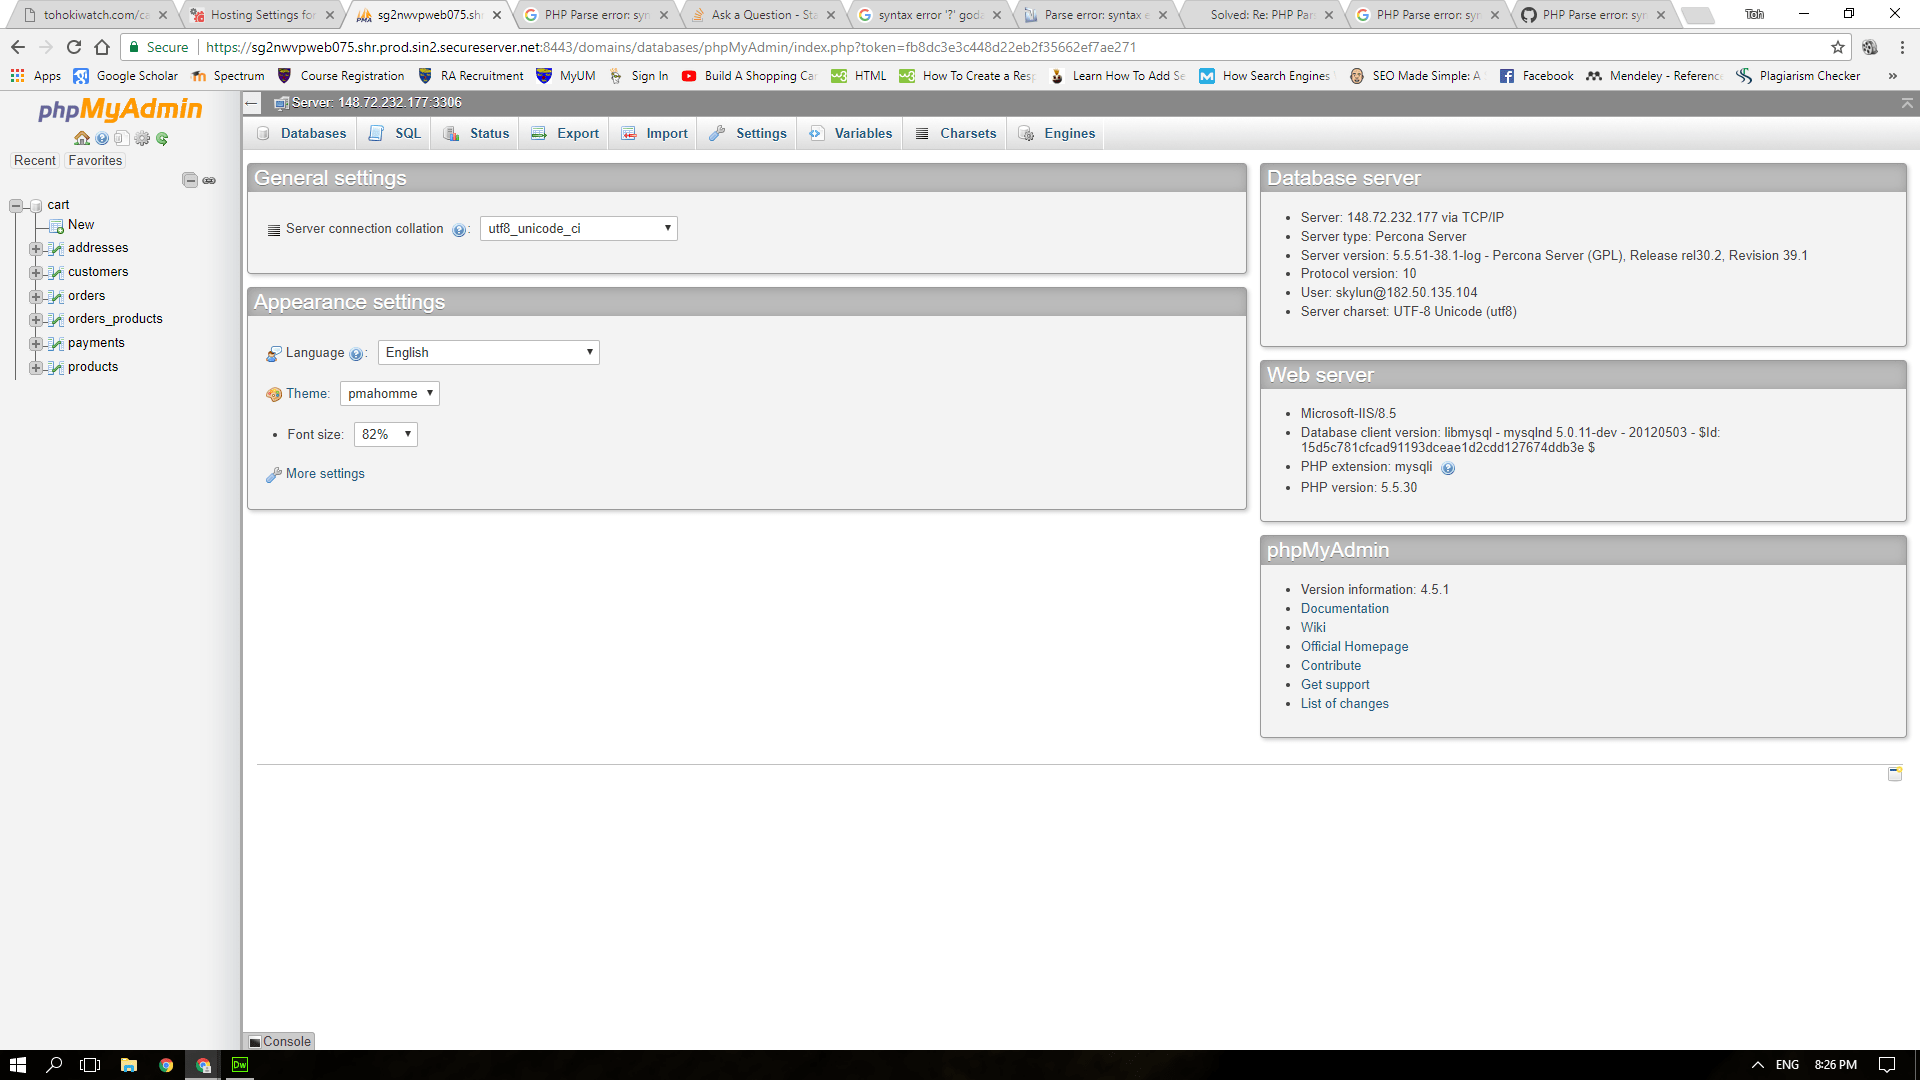Click the collapse-all icon in navigation tree
Image resolution: width=1920 pixels, height=1080 pixels.
[x=190, y=180]
